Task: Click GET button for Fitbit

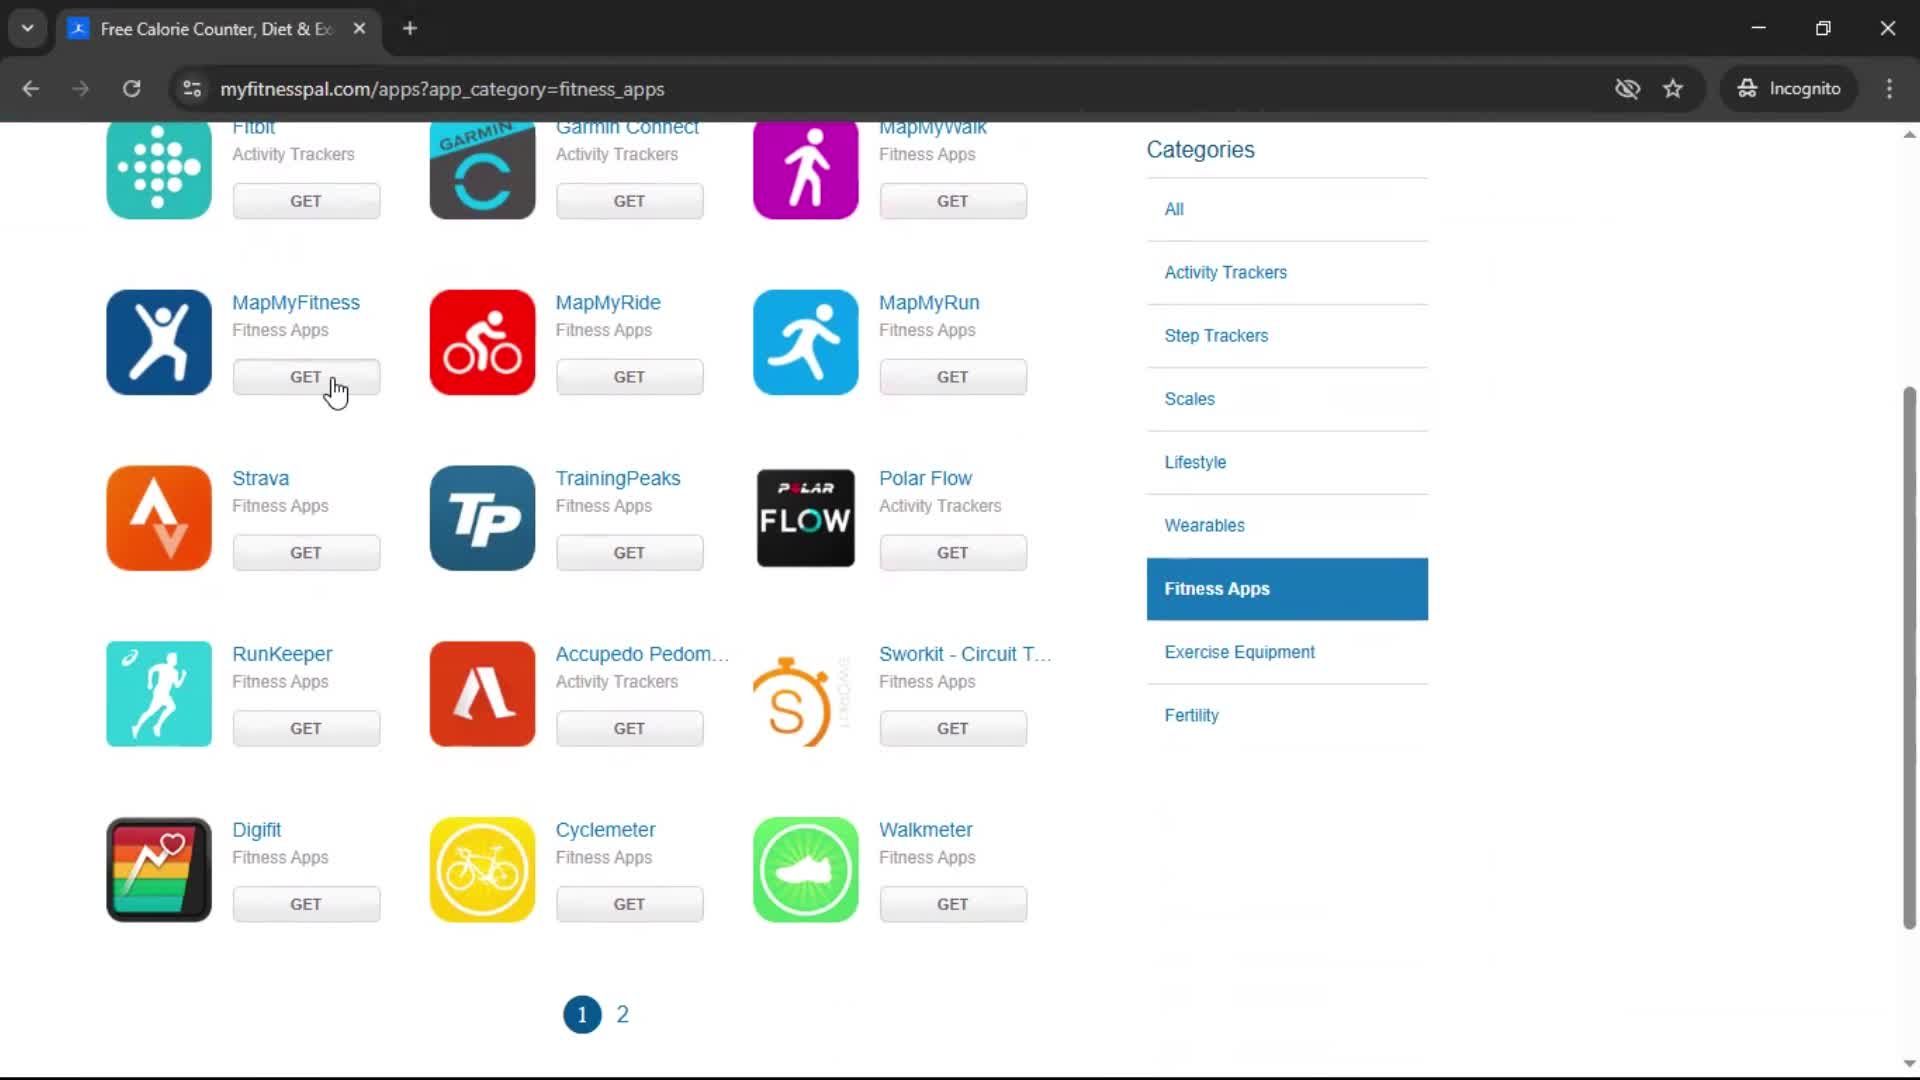Action: click(306, 201)
